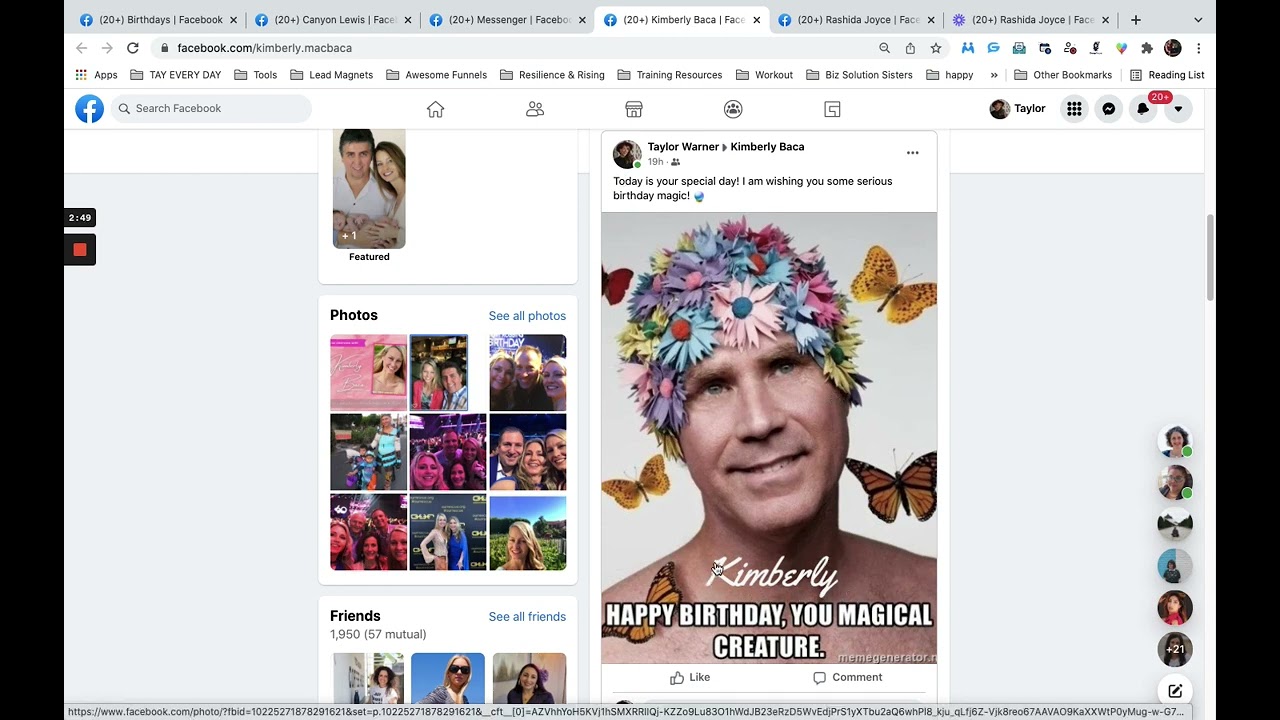
Task: Open the Marketplace icon in top navigation
Action: click(634, 109)
